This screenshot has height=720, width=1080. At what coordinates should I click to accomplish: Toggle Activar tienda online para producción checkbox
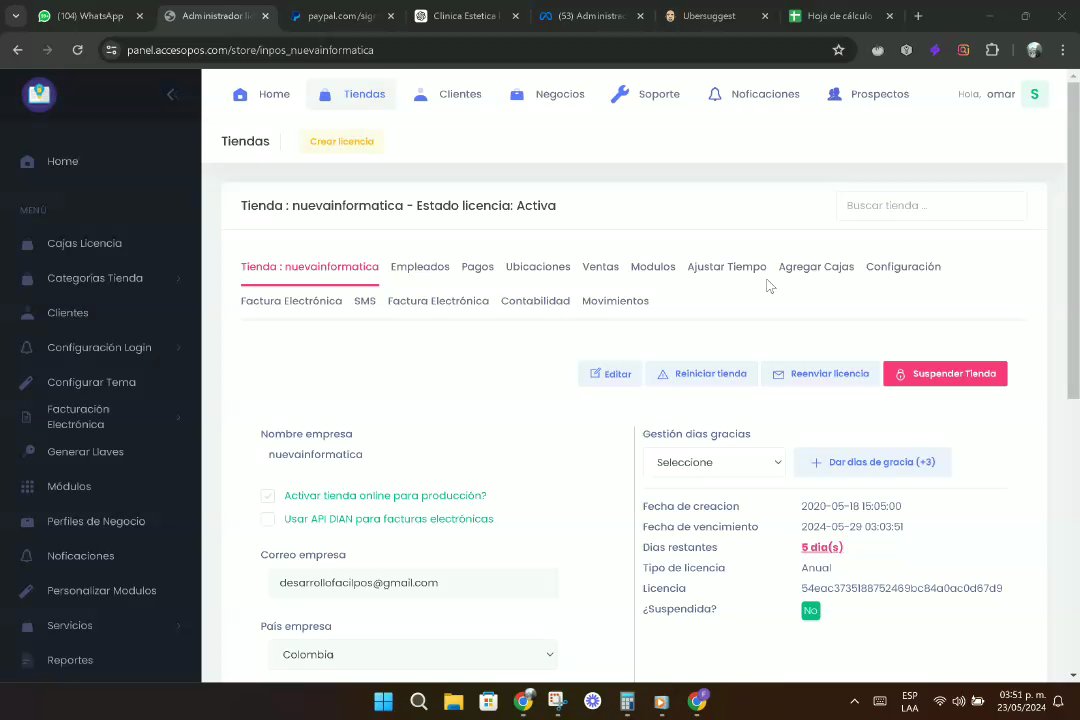[x=268, y=496]
